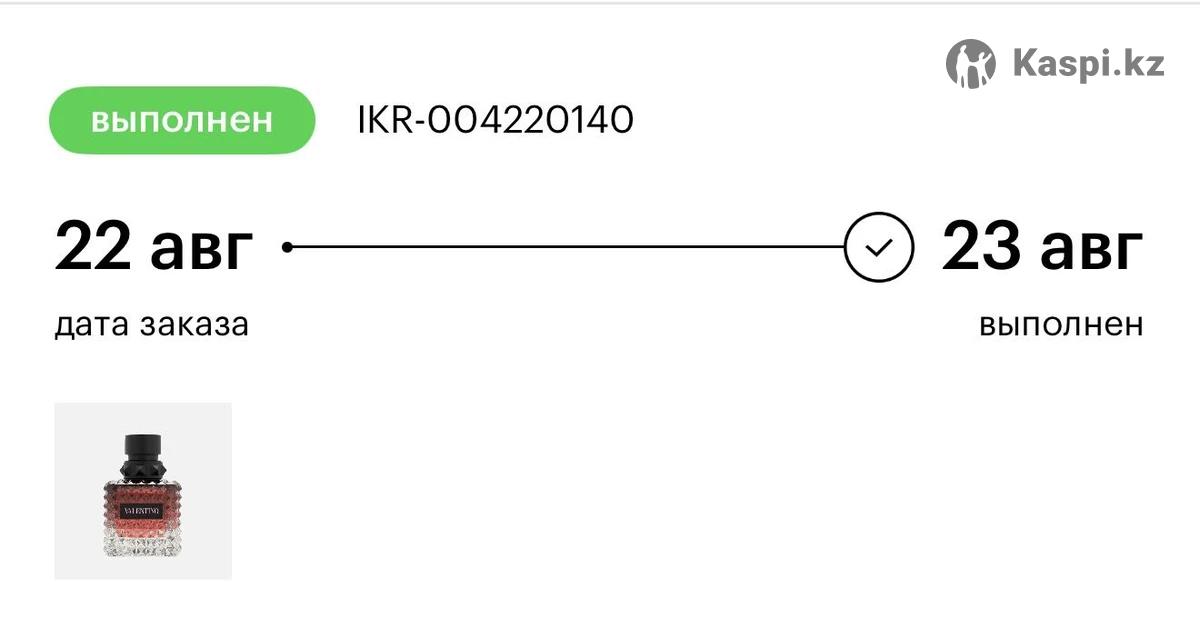
Task: Open the Kaspi.kz brand name link
Action: coord(1088,65)
